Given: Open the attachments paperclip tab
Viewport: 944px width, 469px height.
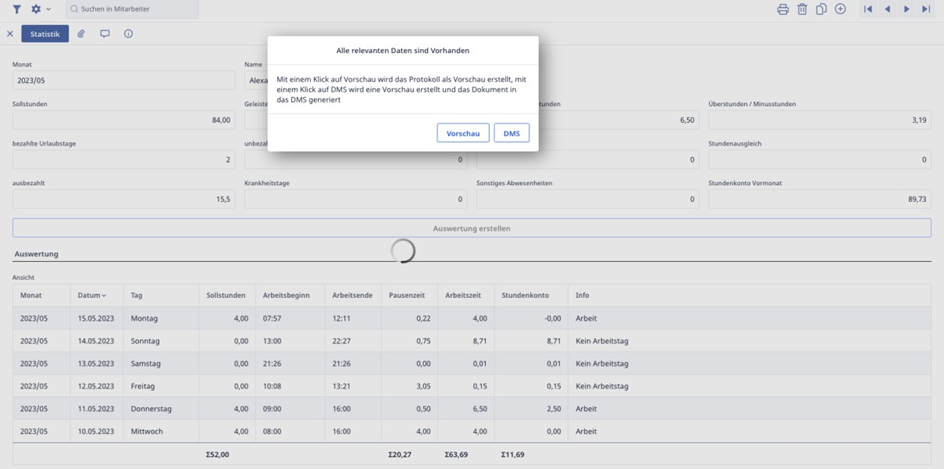Looking at the screenshot, I should tap(81, 34).
